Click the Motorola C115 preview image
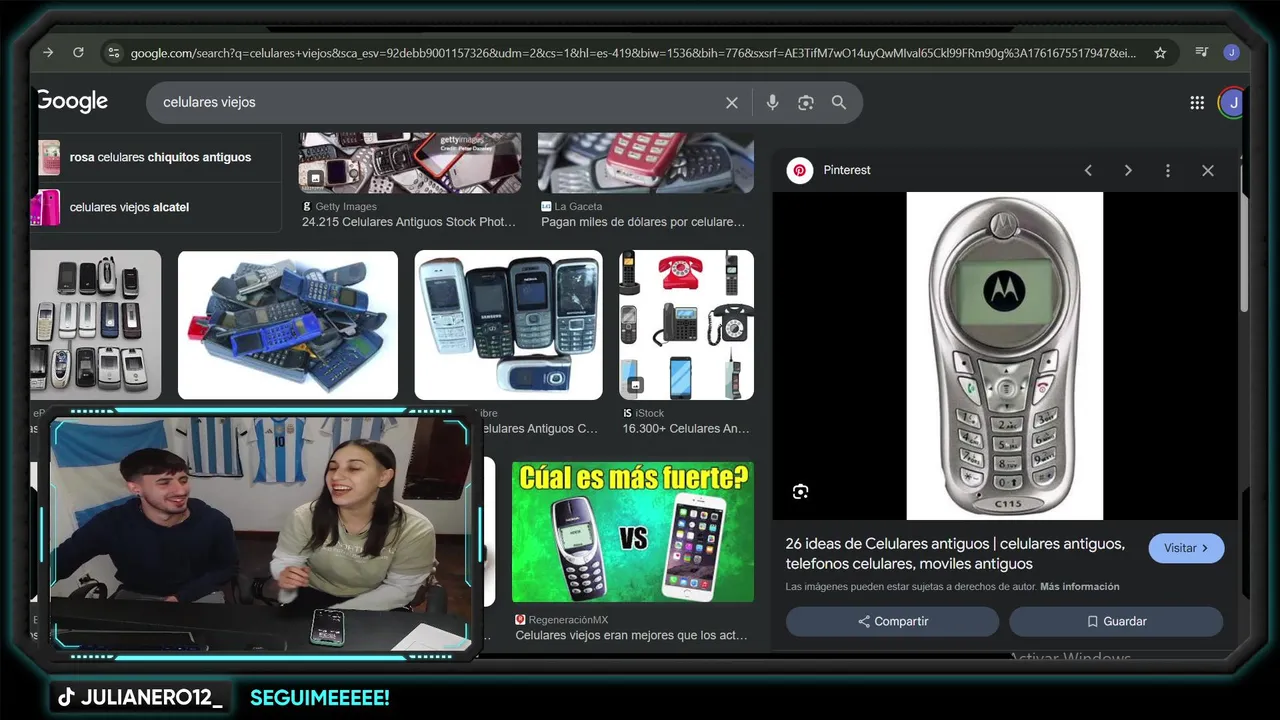This screenshot has height=720, width=1280. pos(1005,356)
